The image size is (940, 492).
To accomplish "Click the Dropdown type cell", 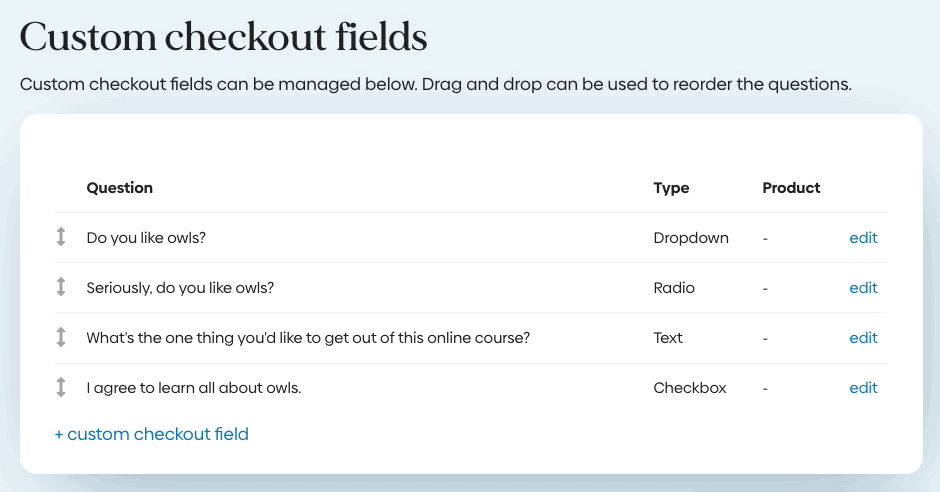I will click(691, 238).
